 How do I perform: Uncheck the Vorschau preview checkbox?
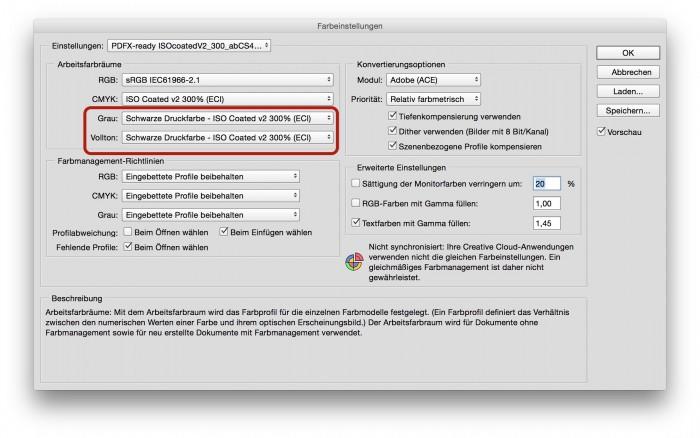[x=601, y=131]
